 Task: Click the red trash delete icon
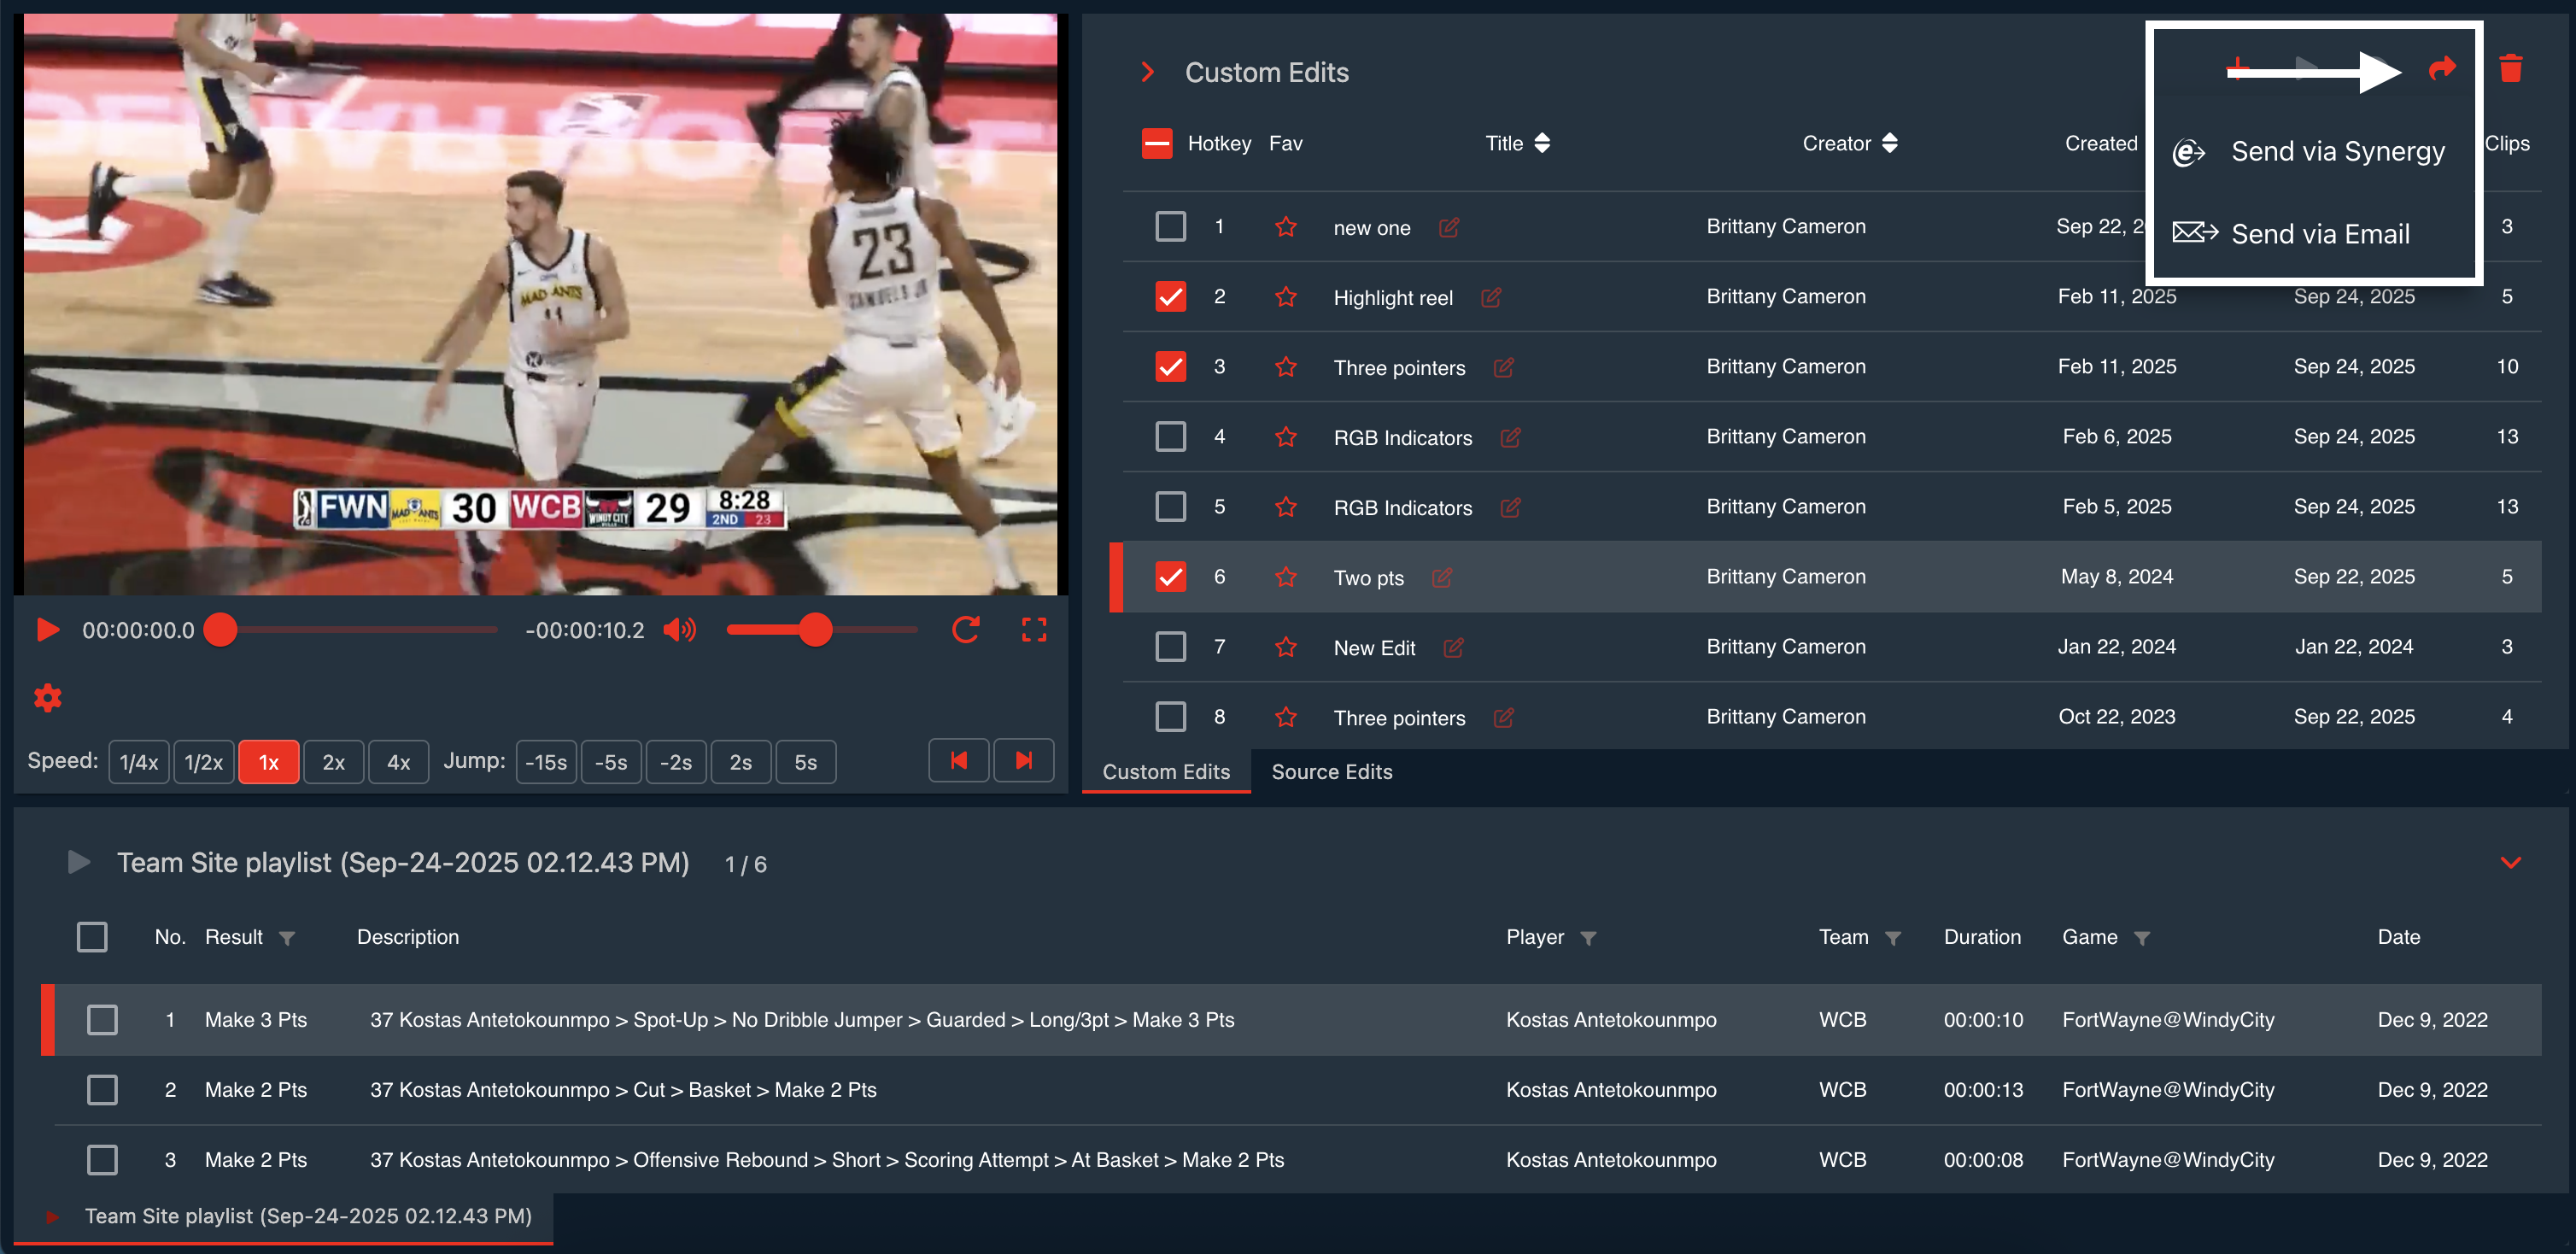click(x=2510, y=68)
